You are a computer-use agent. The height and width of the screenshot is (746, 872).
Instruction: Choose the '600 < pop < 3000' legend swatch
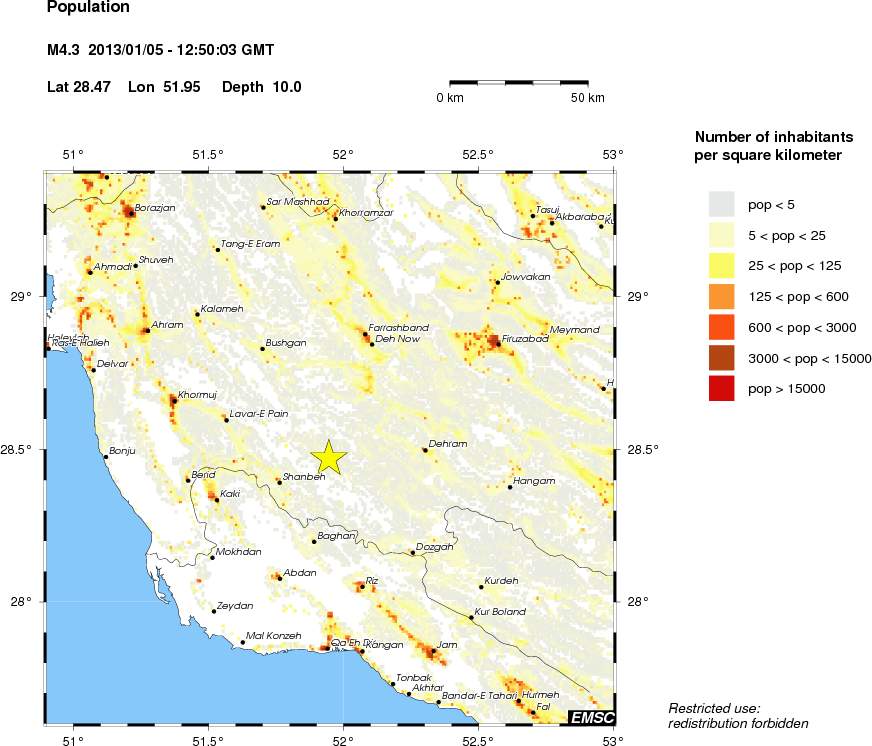tap(721, 327)
